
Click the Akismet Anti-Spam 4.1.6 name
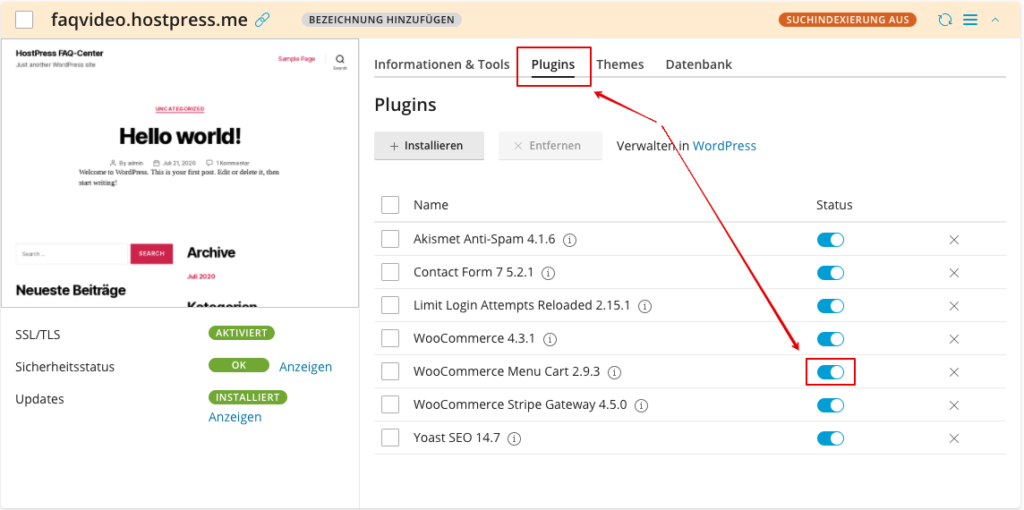484,239
